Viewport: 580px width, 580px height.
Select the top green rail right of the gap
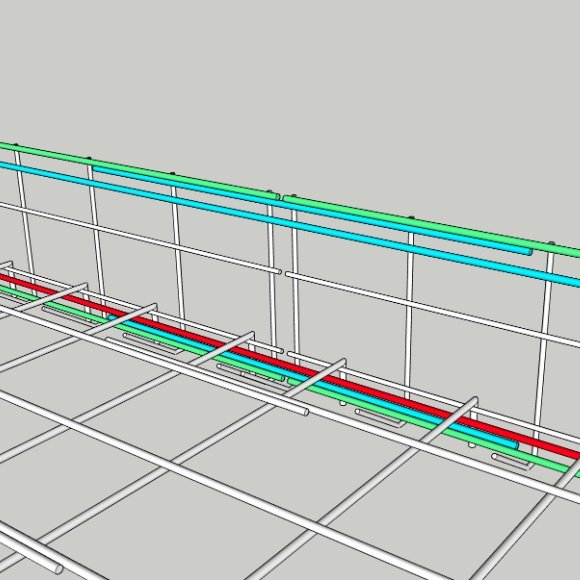431,226
